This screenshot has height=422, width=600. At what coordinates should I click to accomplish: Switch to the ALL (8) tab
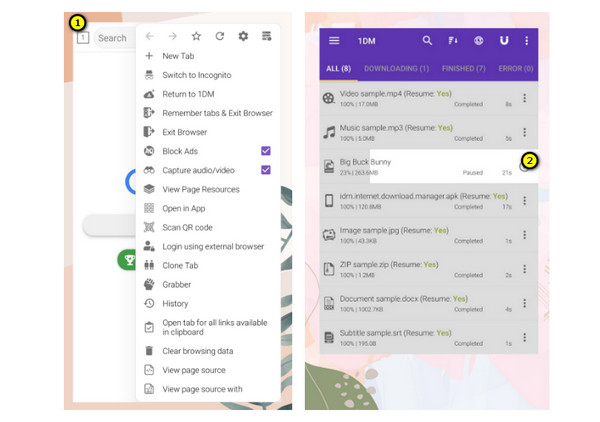point(339,68)
